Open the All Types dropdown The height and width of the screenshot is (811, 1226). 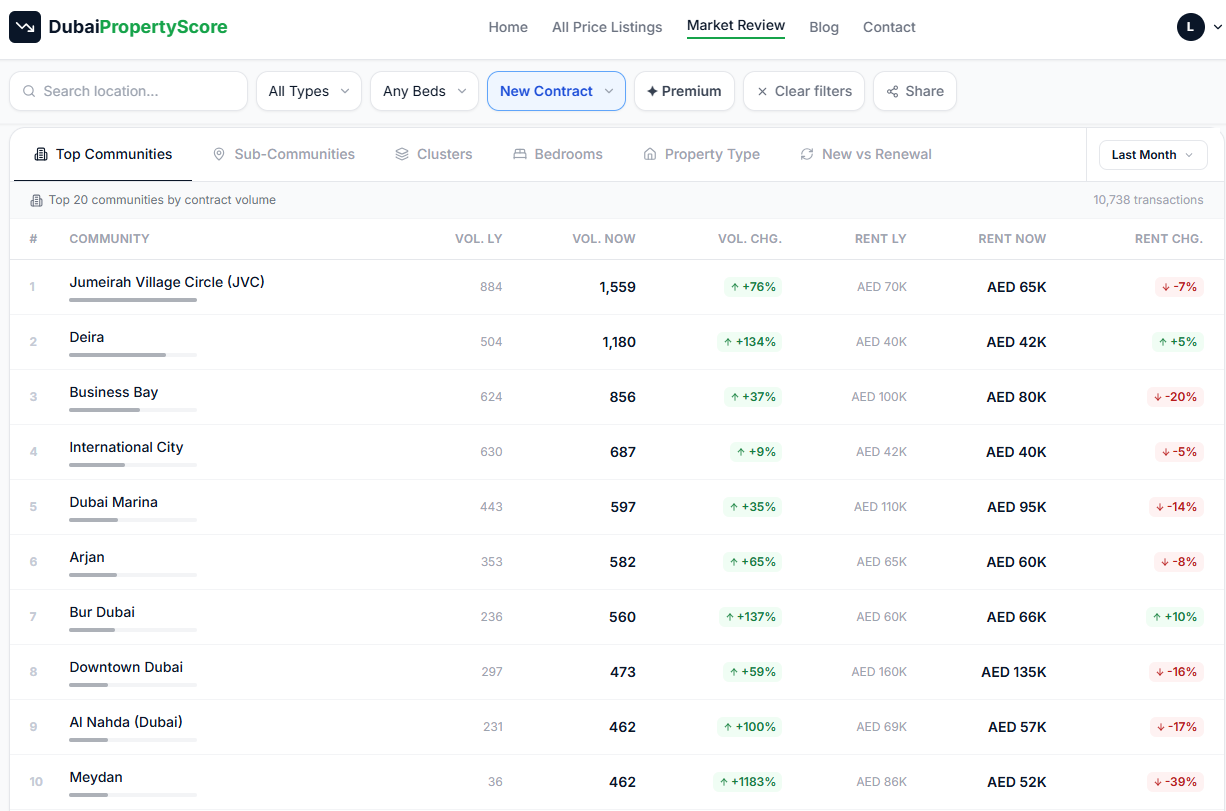point(309,91)
